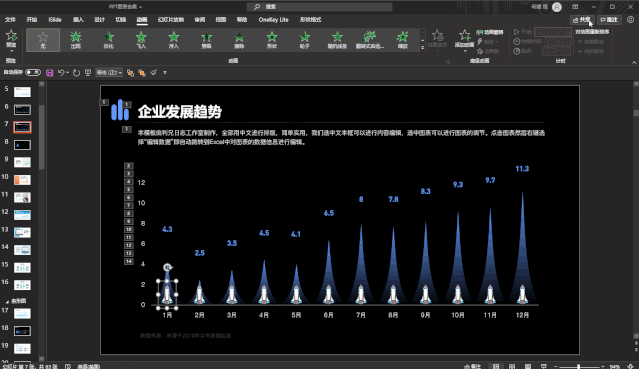
Task: Open the 开始 (Home) tab
Action: (x=32, y=20)
